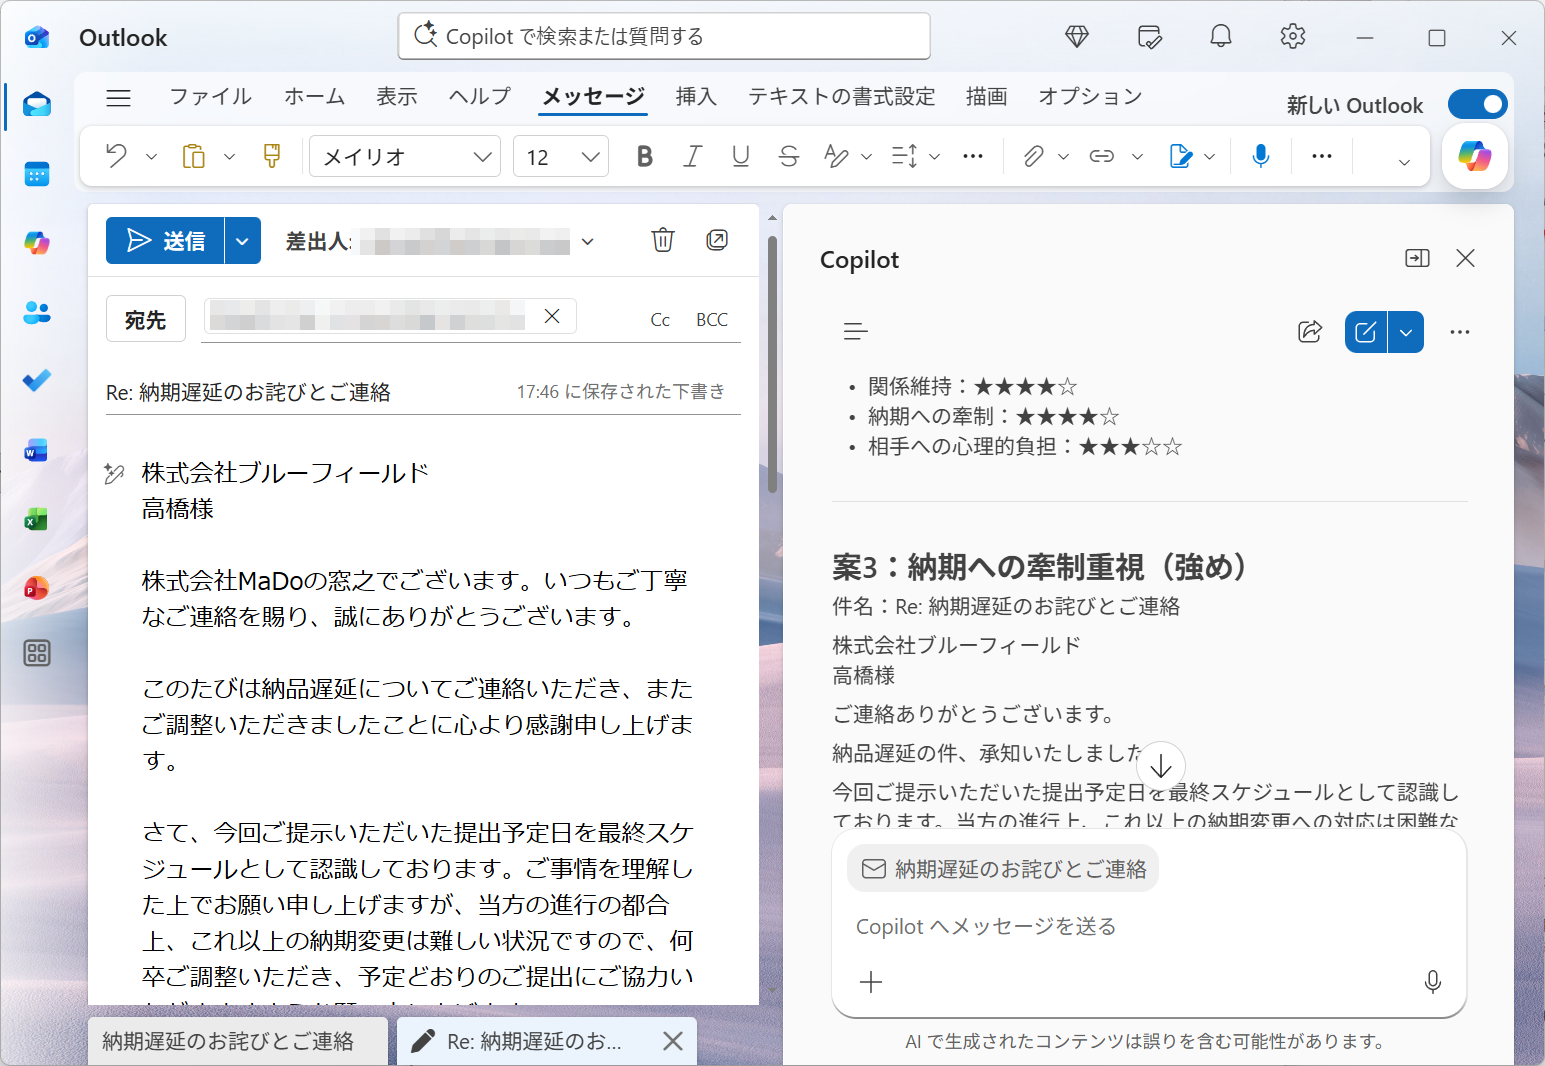
Task: Open Calendar in the left sidebar
Action: click(37, 175)
